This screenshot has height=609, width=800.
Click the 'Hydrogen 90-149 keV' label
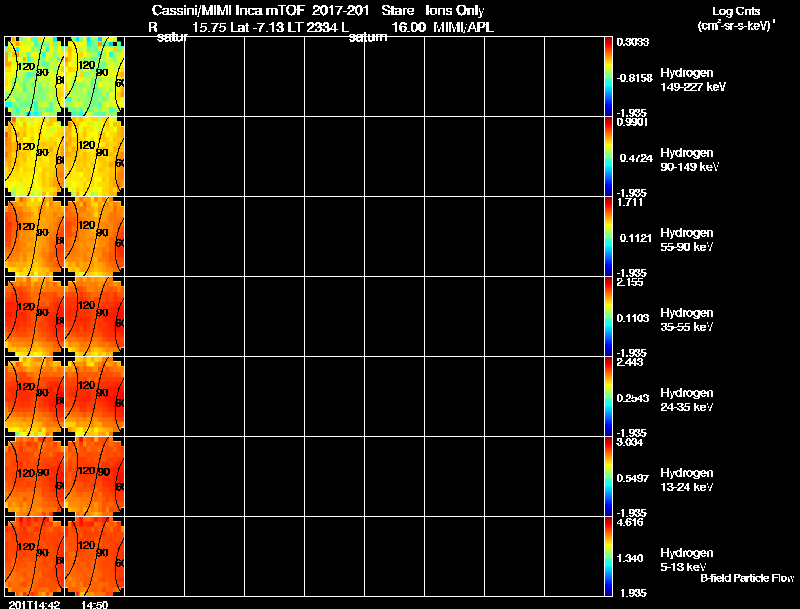click(689, 160)
